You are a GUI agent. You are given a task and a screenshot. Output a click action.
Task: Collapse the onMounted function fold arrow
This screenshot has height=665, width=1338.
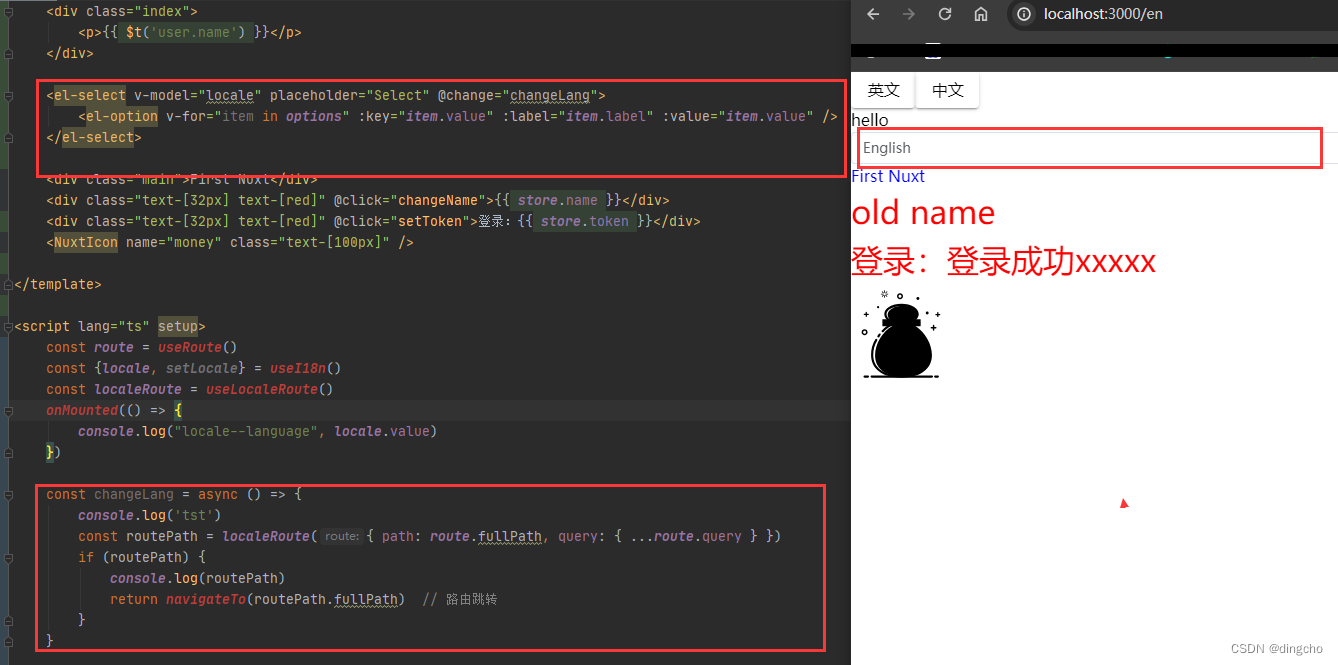pos(7,410)
